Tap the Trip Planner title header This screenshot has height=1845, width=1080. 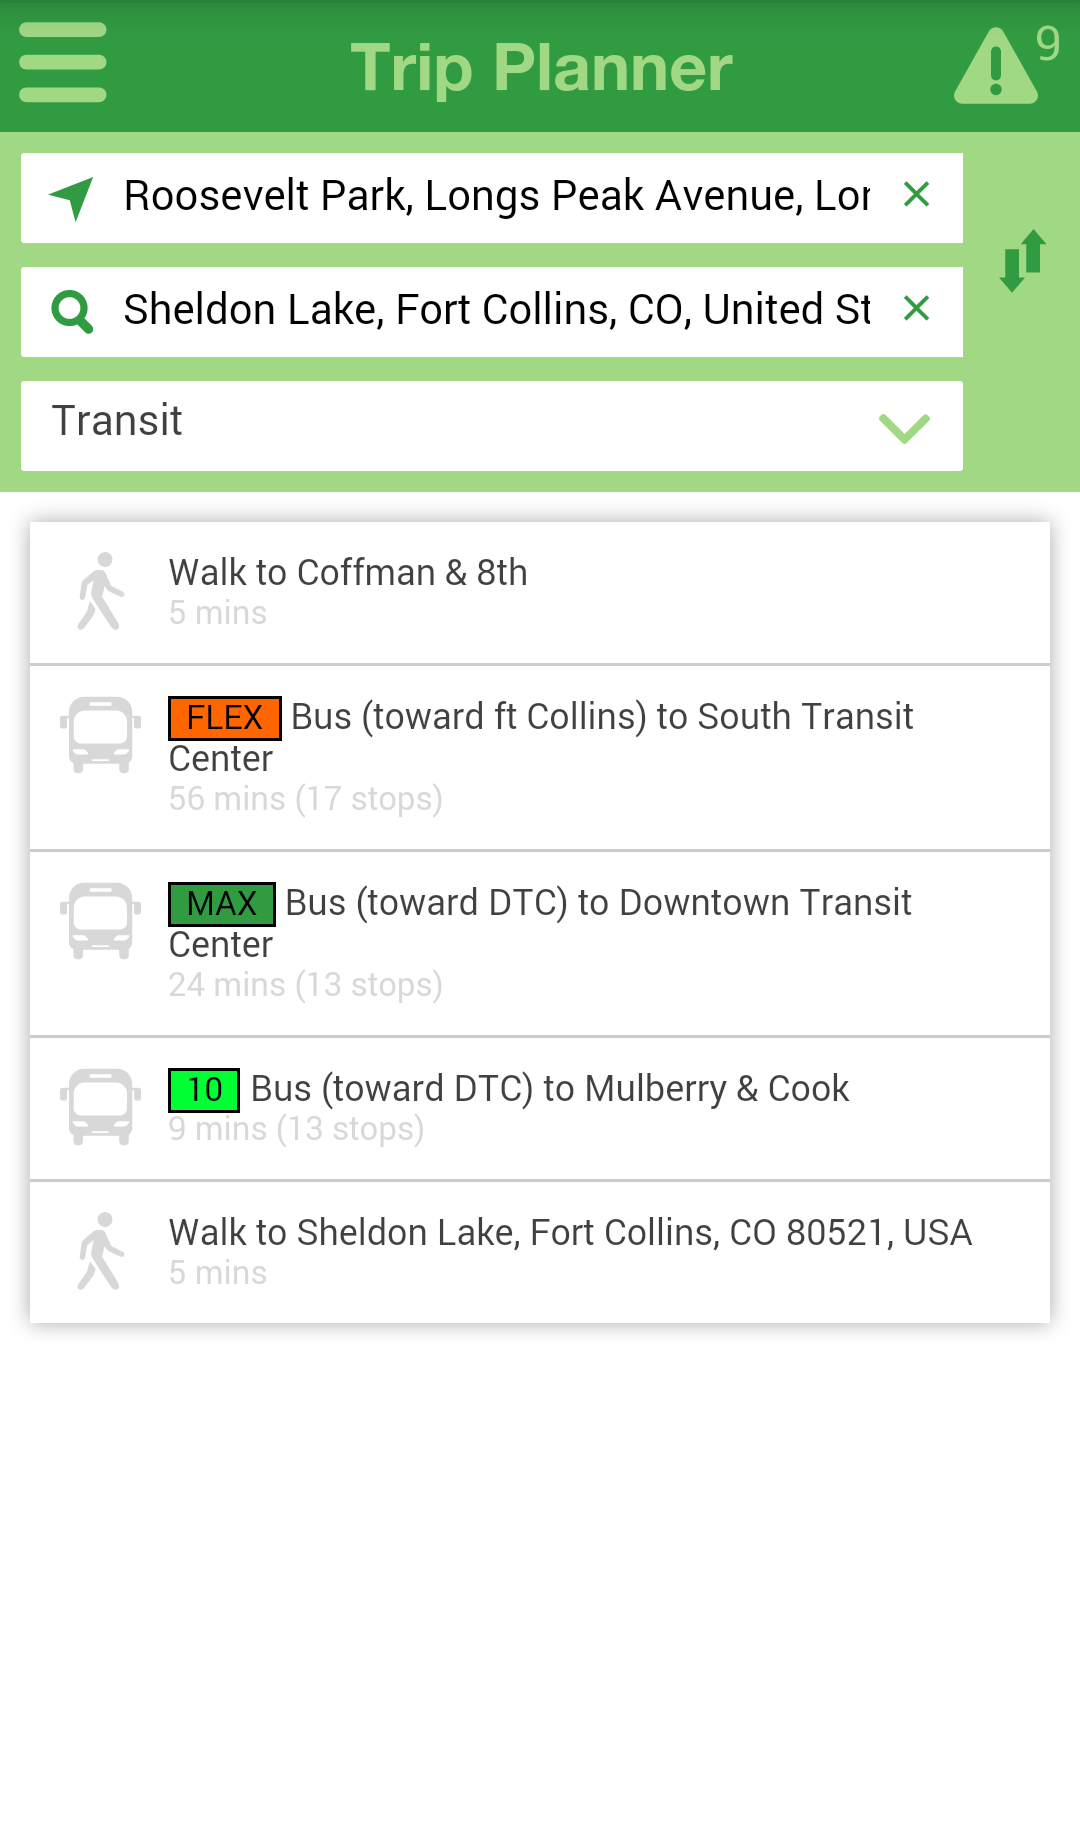click(541, 68)
